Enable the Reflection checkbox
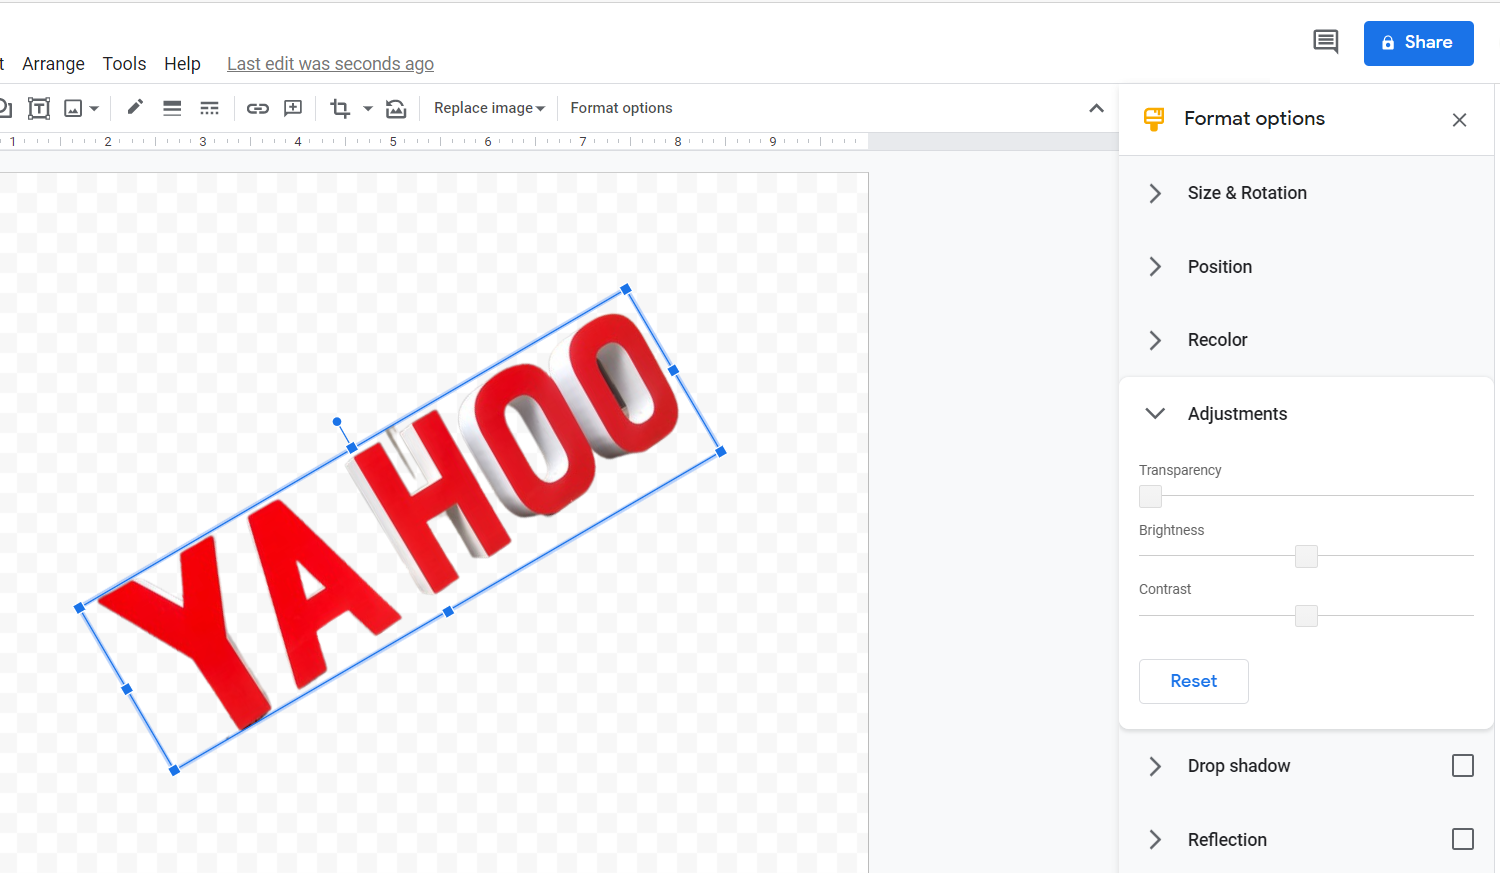 pos(1463,839)
